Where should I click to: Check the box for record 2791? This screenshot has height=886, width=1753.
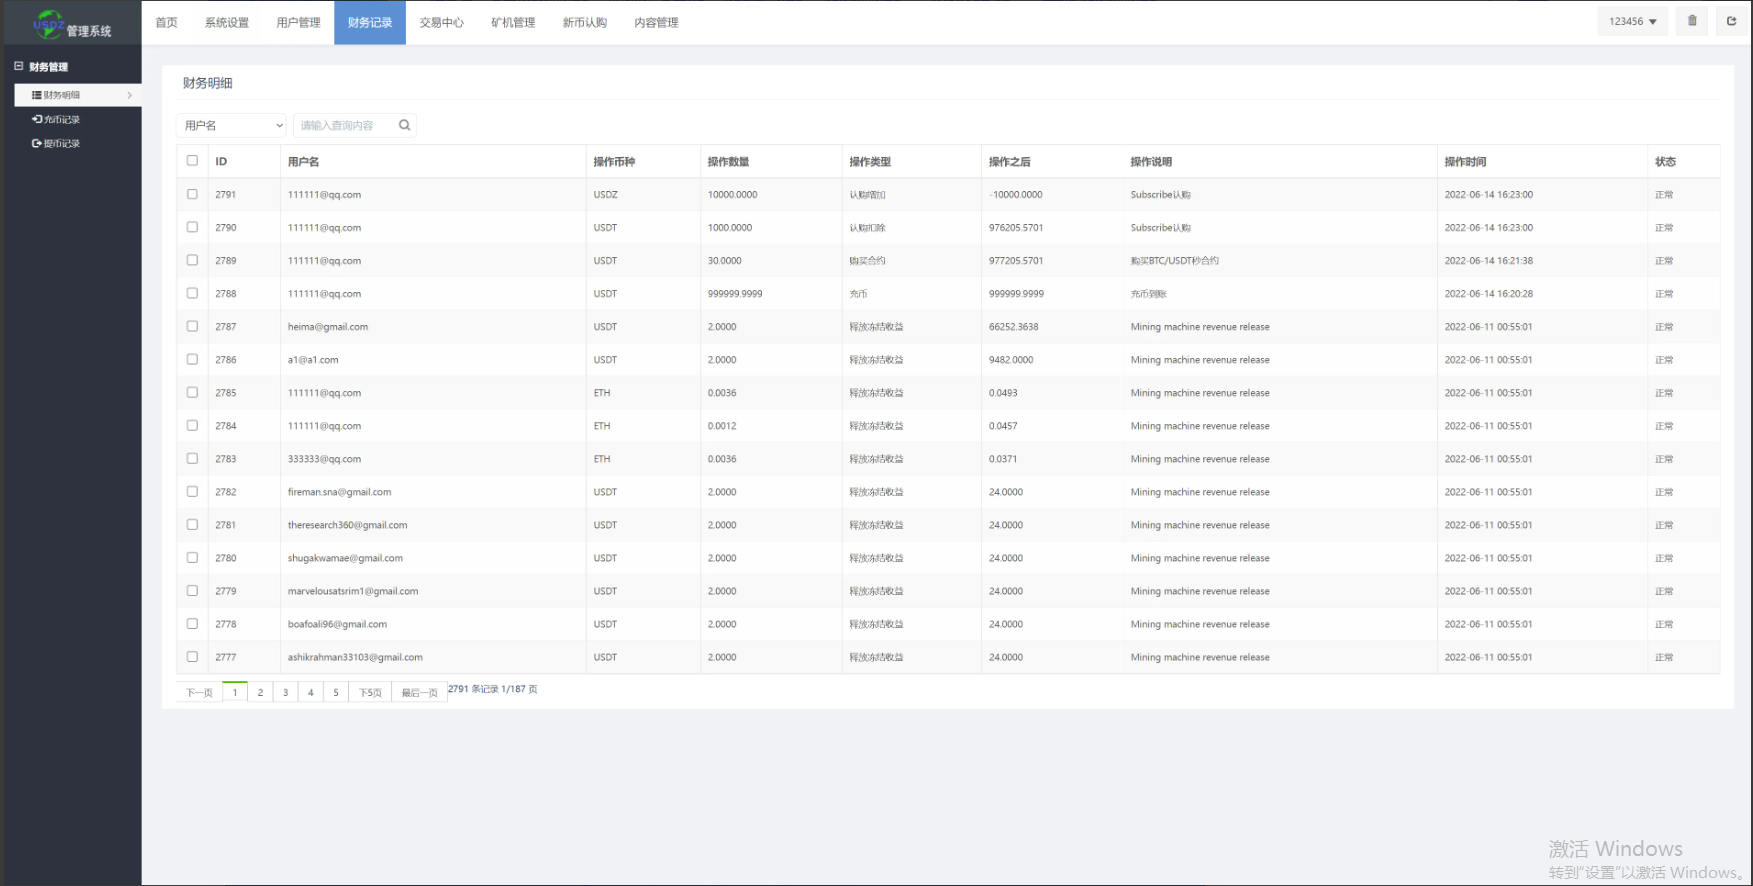tap(192, 194)
